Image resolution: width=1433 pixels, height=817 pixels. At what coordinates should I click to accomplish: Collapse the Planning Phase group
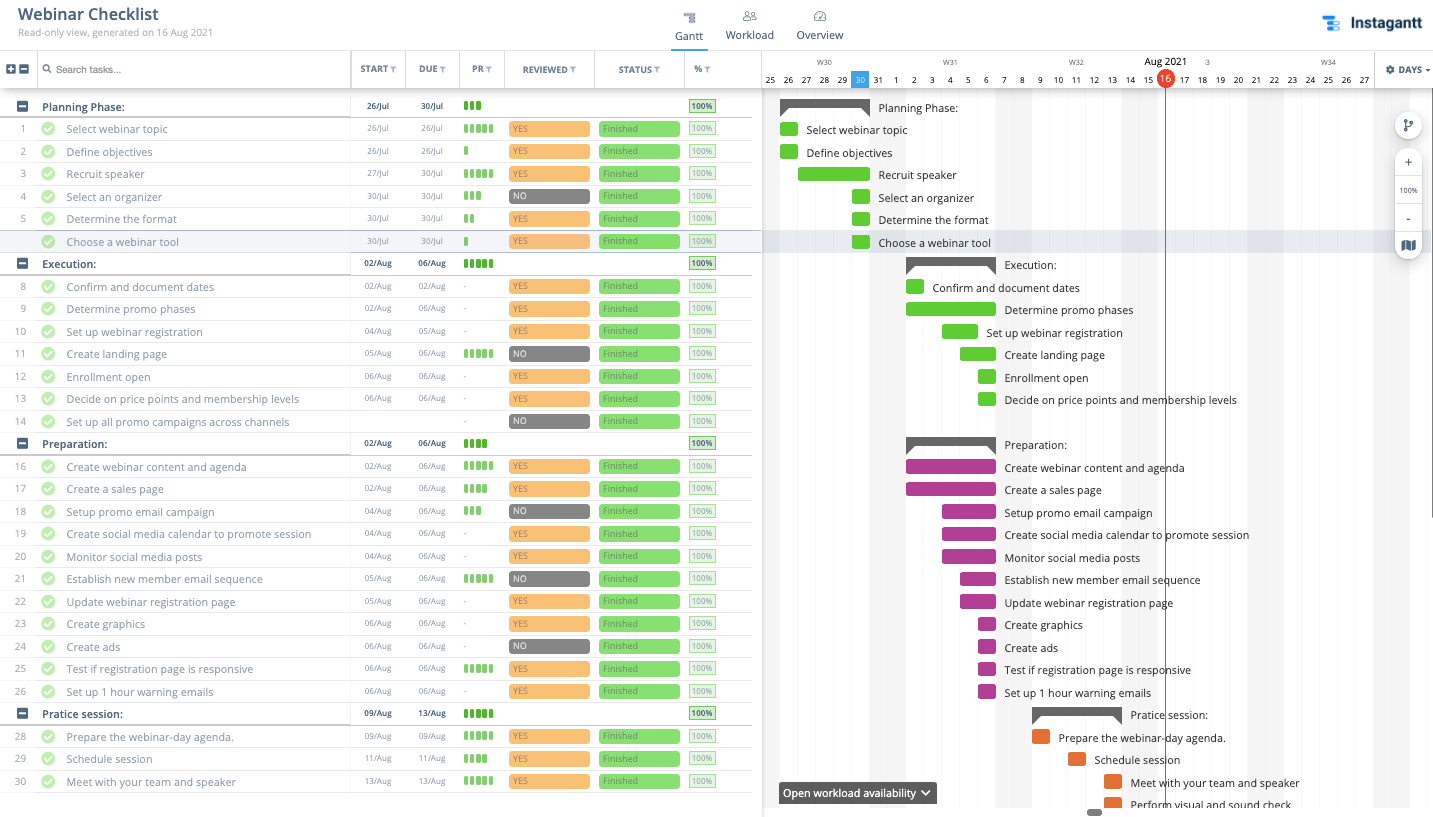coord(22,107)
